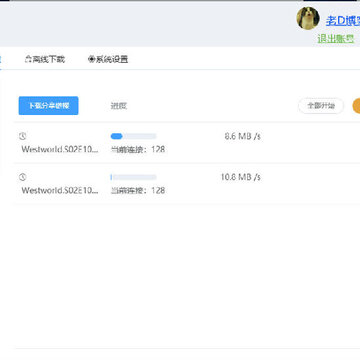Click the cloud icon before 离线下载

click(x=28, y=59)
